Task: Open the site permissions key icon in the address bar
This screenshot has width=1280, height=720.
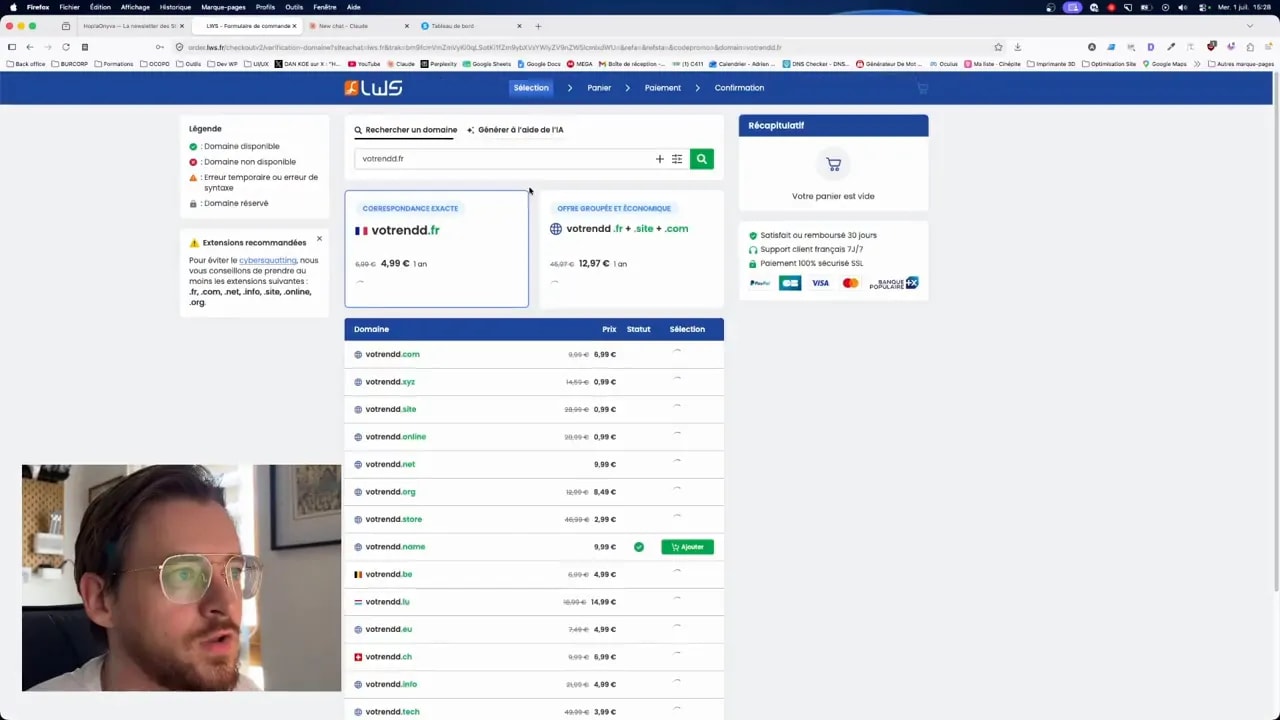Action: (160, 47)
